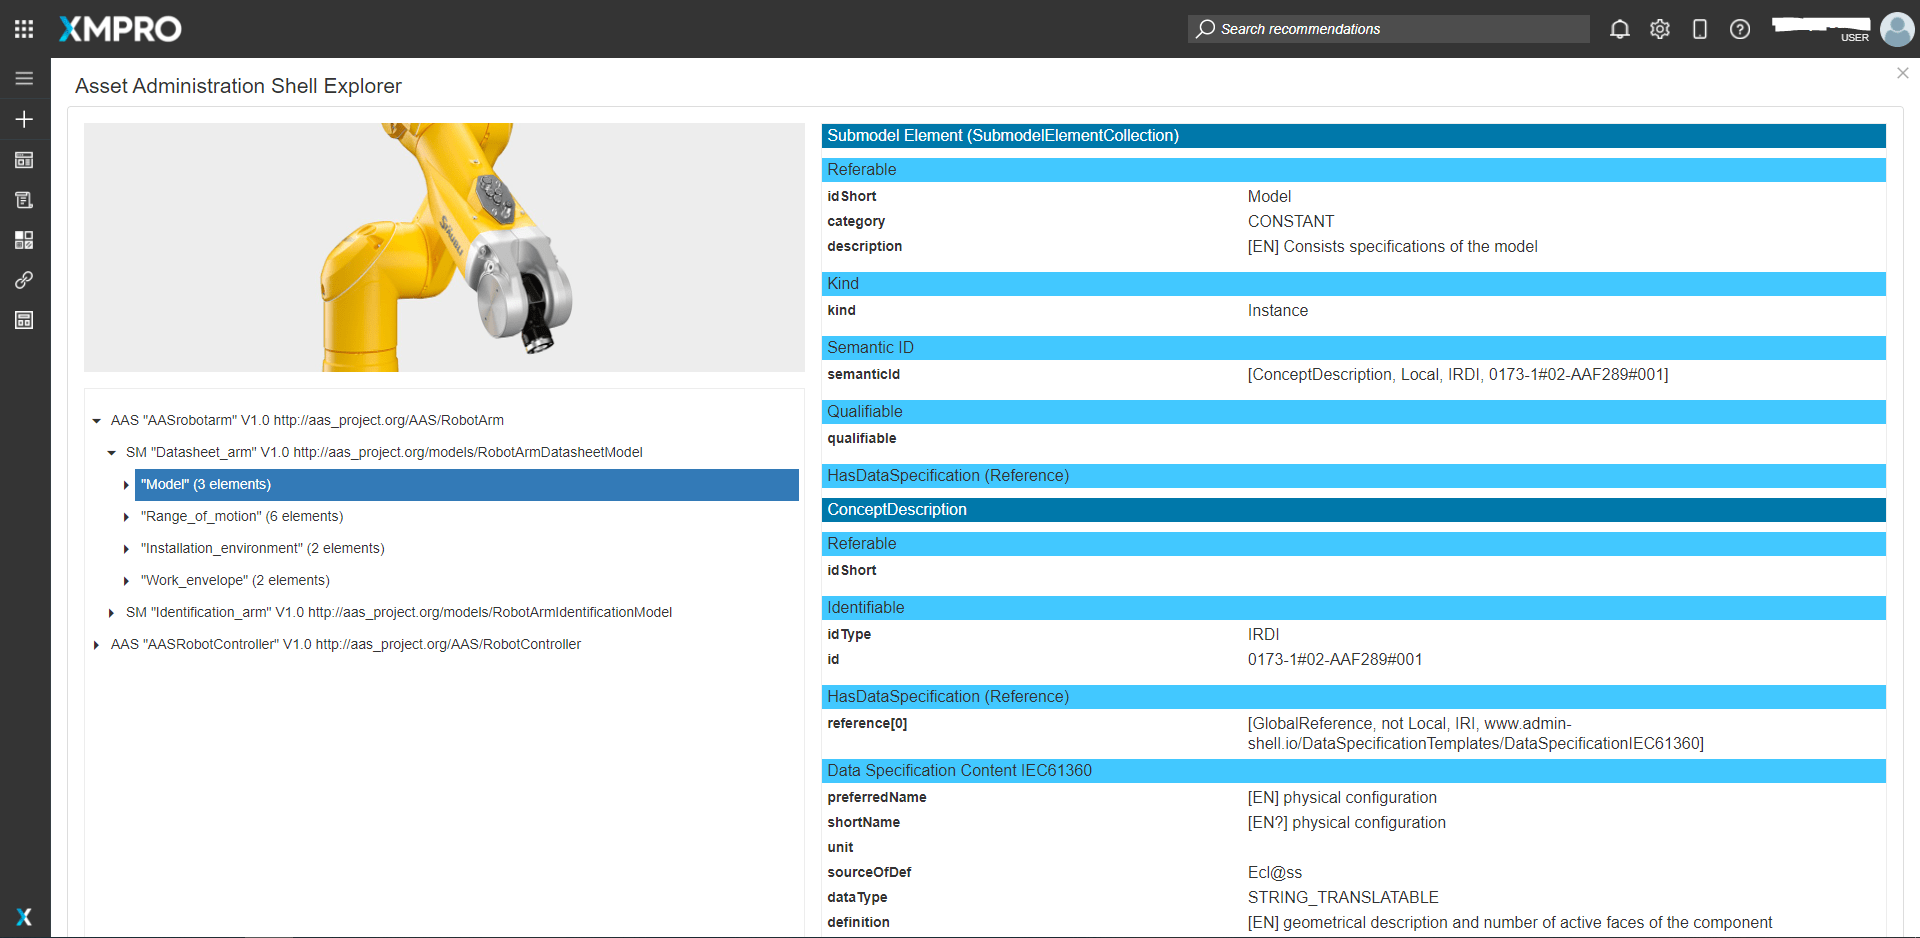Expand AAS "AASRobotController" node arrow

tap(96, 645)
